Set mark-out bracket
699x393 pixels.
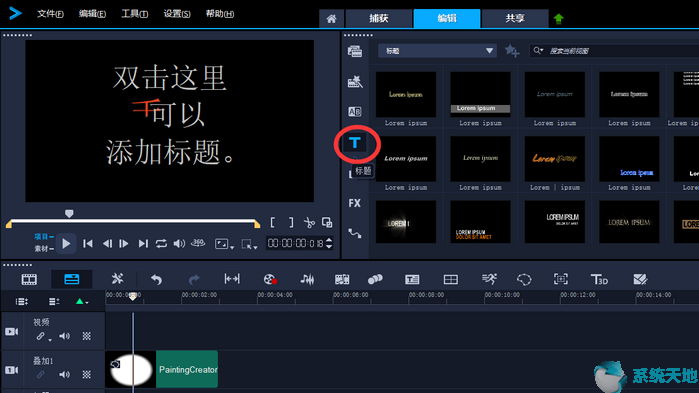(291, 222)
